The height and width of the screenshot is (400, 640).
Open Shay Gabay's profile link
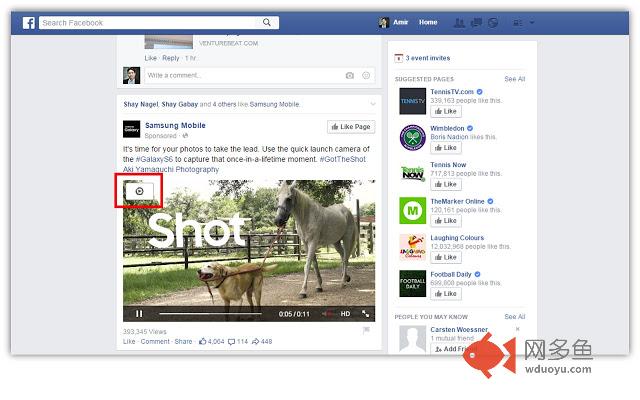coord(180,104)
